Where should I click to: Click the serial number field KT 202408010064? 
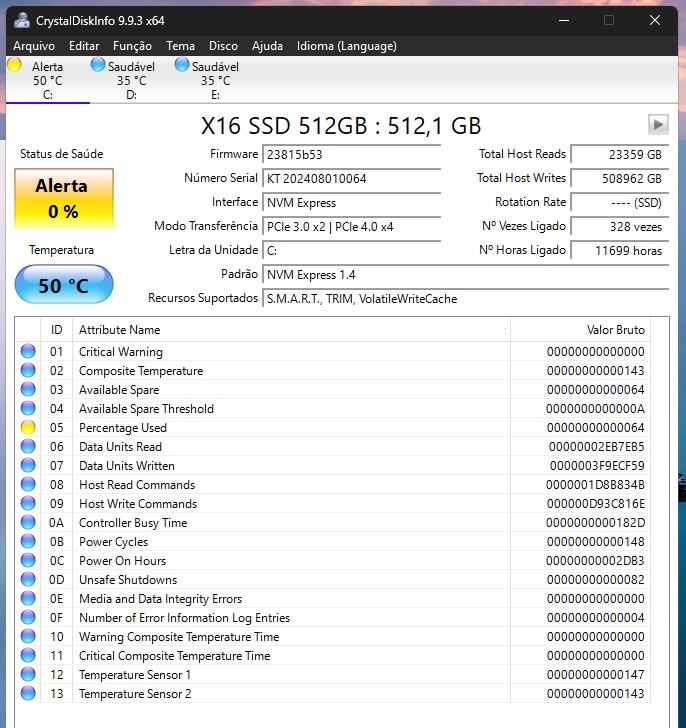[351, 178]
